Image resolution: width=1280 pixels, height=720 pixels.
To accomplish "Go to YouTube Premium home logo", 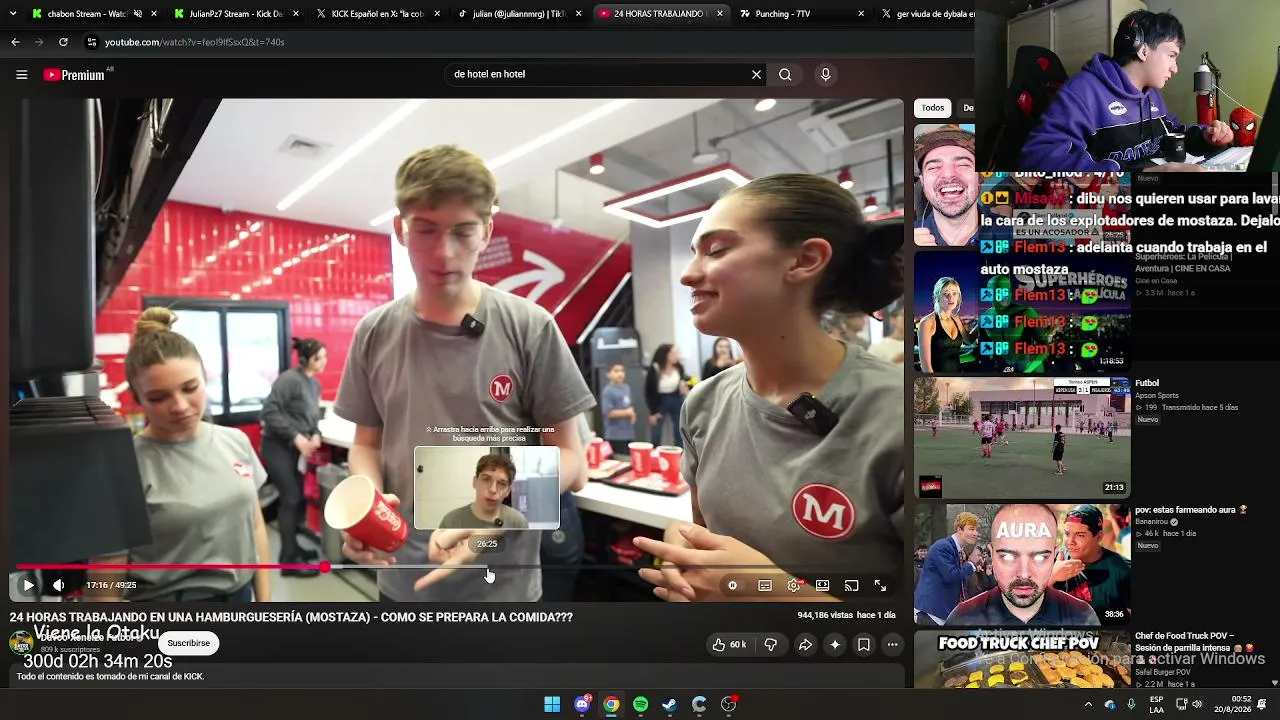I will 74,74.
